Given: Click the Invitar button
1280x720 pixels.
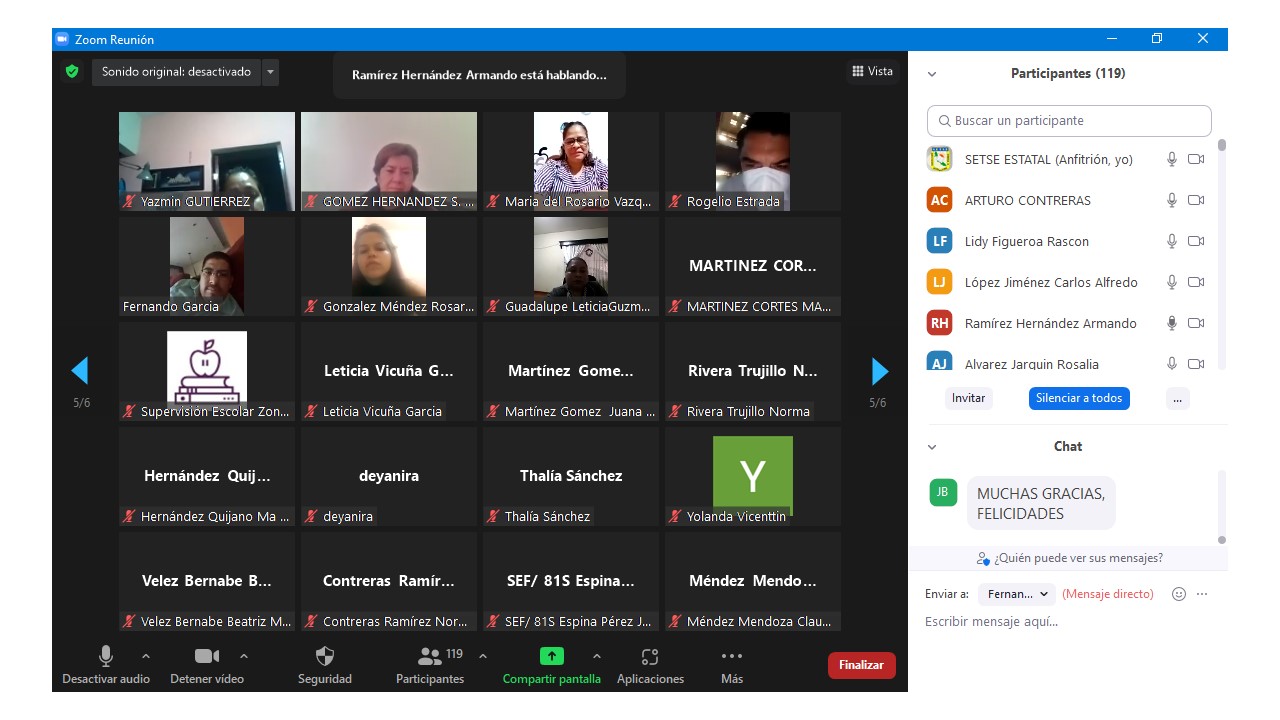Looking at the screenshot, I should point(968,398).
